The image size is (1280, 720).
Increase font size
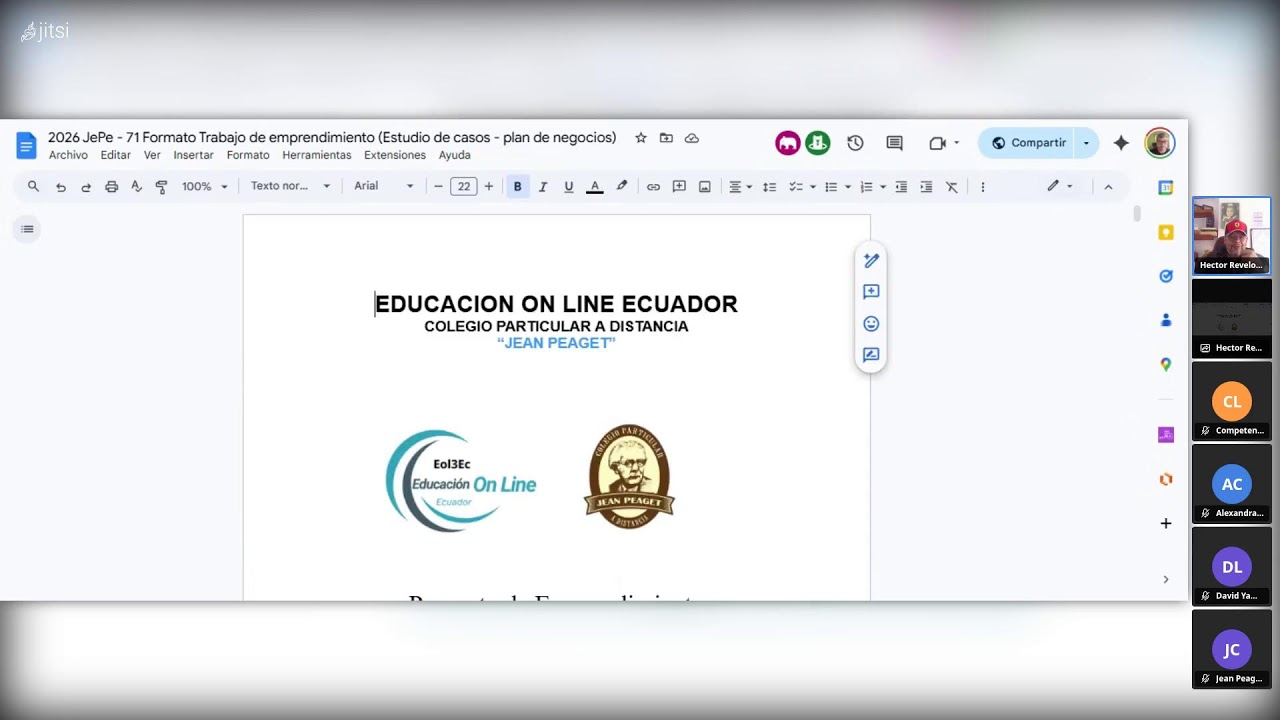[x=489, y=186]
